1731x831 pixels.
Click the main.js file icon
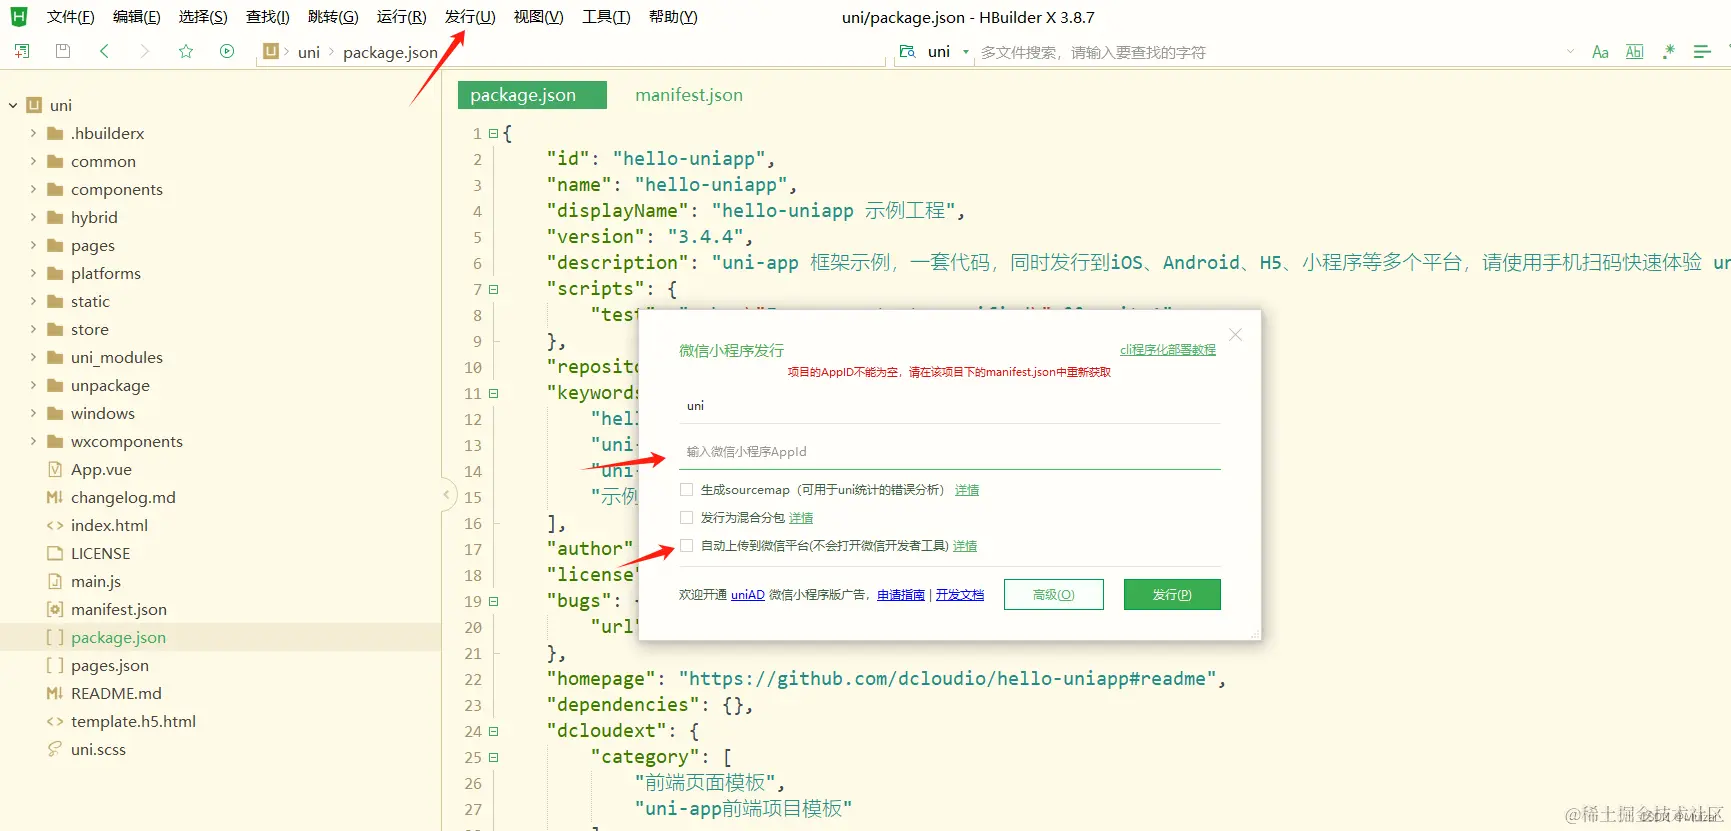(55, 581)
